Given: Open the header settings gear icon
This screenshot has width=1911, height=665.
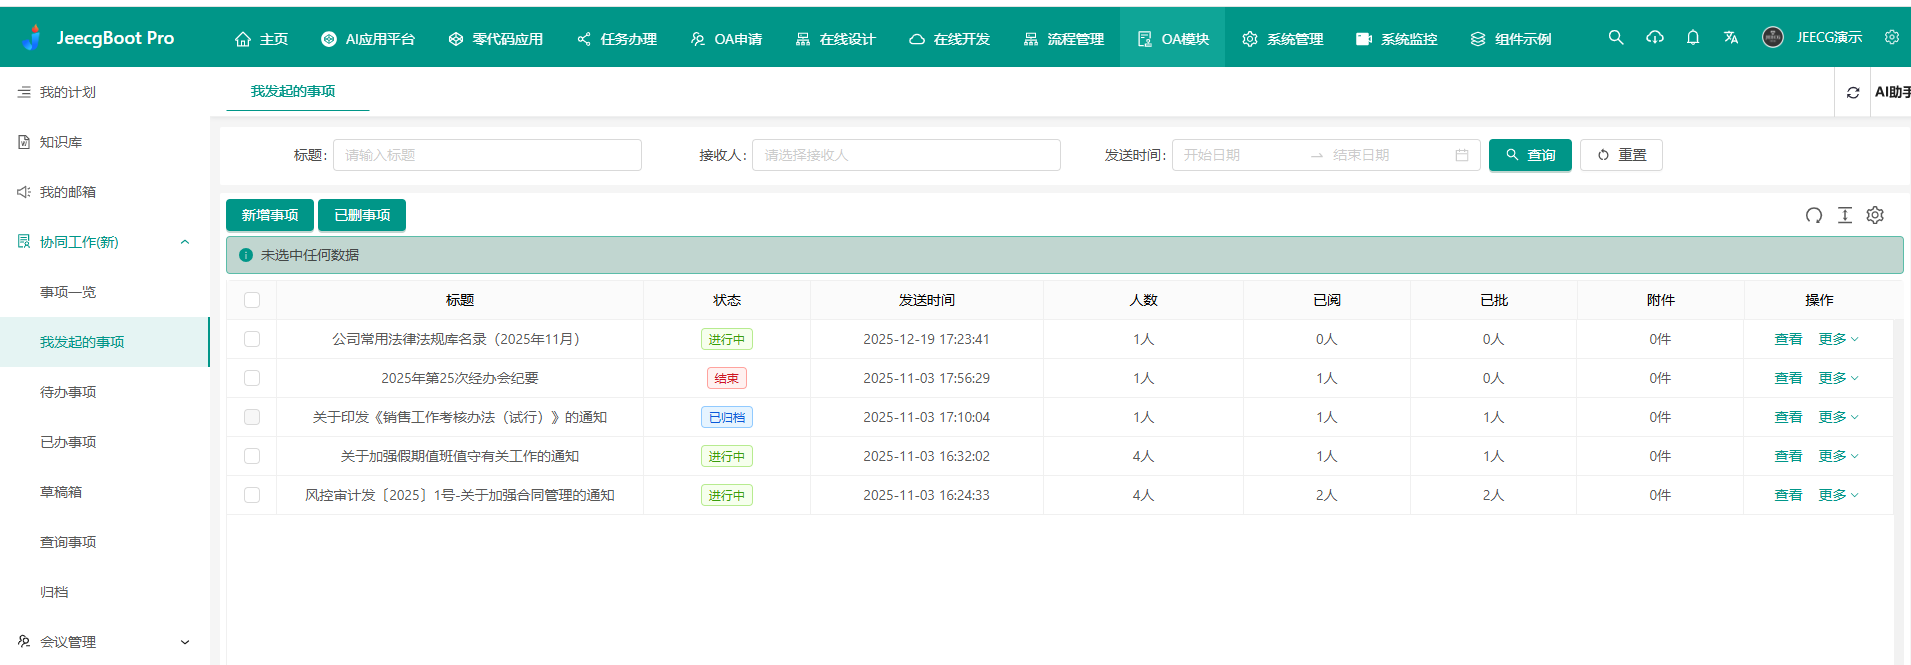Looking at the screenshot, I should coord(1891,37).
